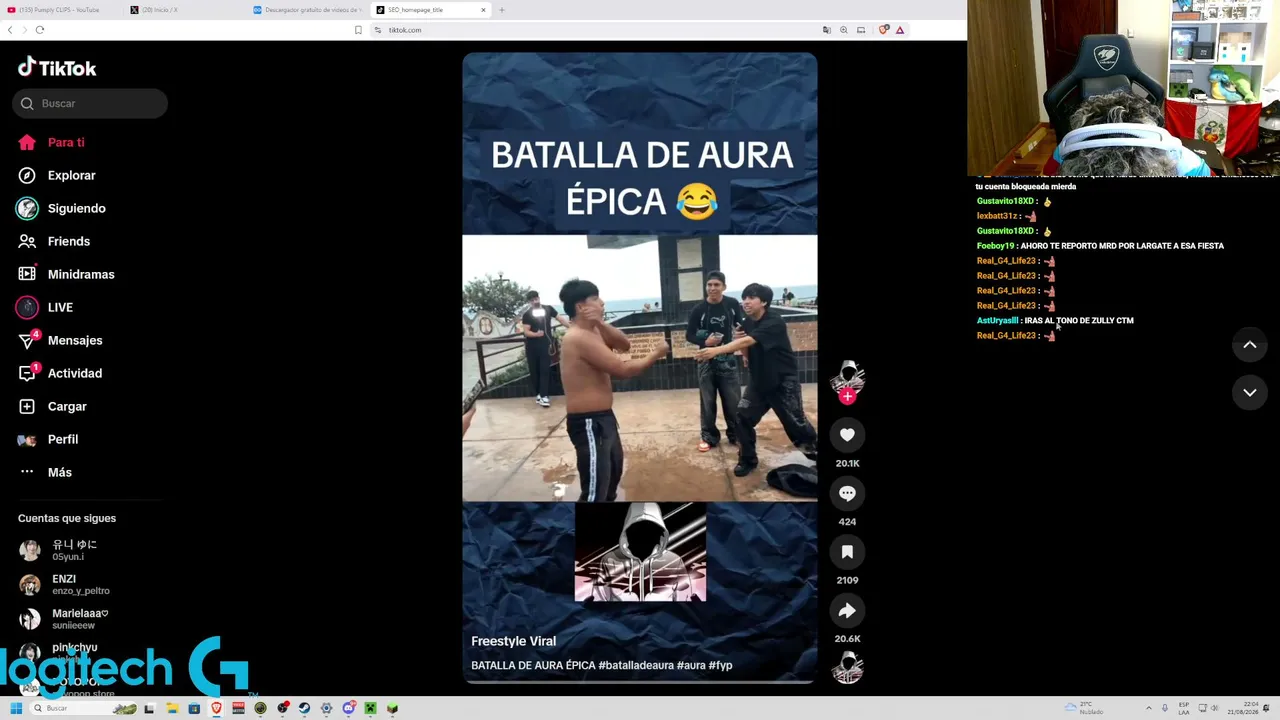Show hidden system tray icons
Screen dimensions: 1280x720
pyautogui.click(x=1149, y=708)
